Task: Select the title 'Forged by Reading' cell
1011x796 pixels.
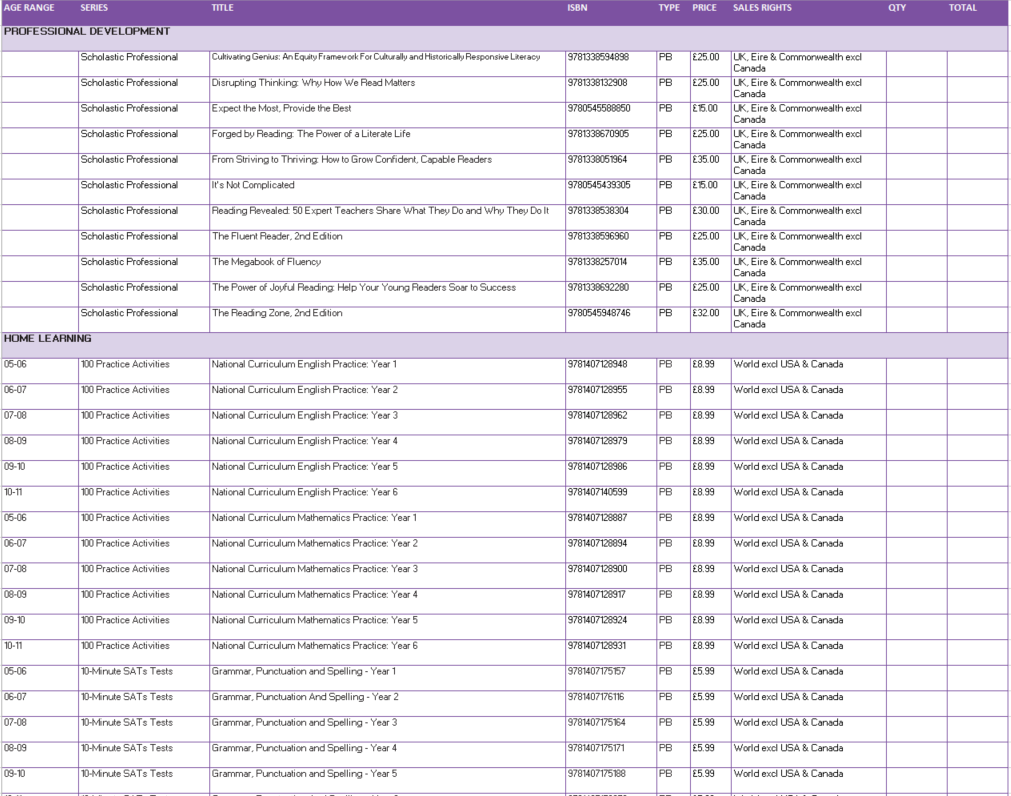Action: click(x=311, y=134)
